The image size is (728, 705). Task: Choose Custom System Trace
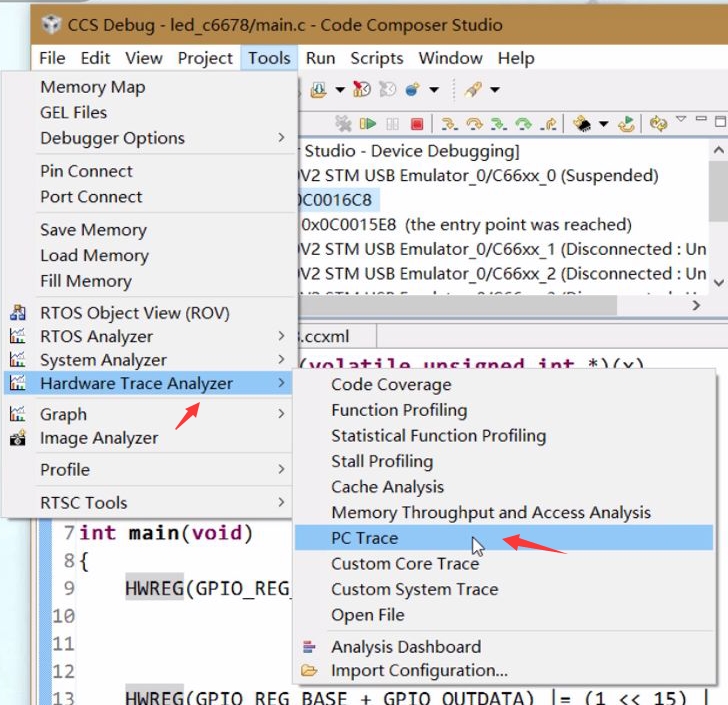pos(504,589)
